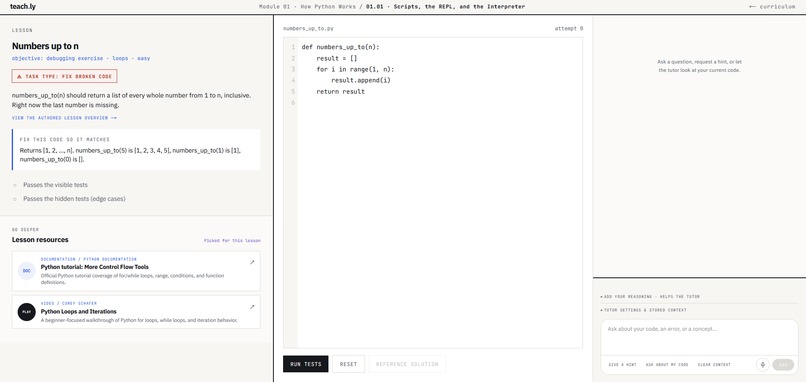Click the warning icon in Fix Broken Code badge
This screenshot has width=806, height=382.
click(x=19, y=76)
